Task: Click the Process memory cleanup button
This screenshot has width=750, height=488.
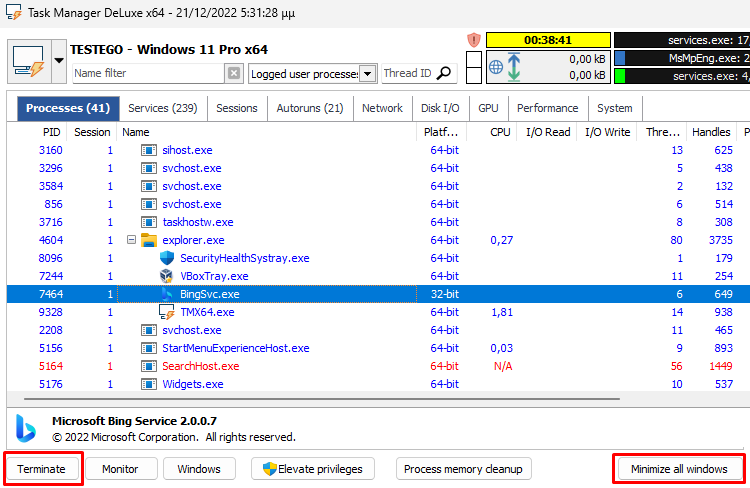Action: pyautogui.click(x=463, y=469)
